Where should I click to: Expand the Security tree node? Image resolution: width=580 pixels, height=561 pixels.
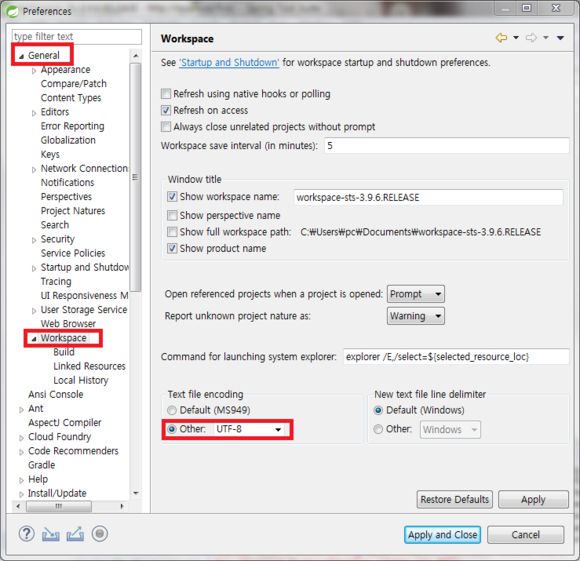pyautogui.click(x=34, y=240)
